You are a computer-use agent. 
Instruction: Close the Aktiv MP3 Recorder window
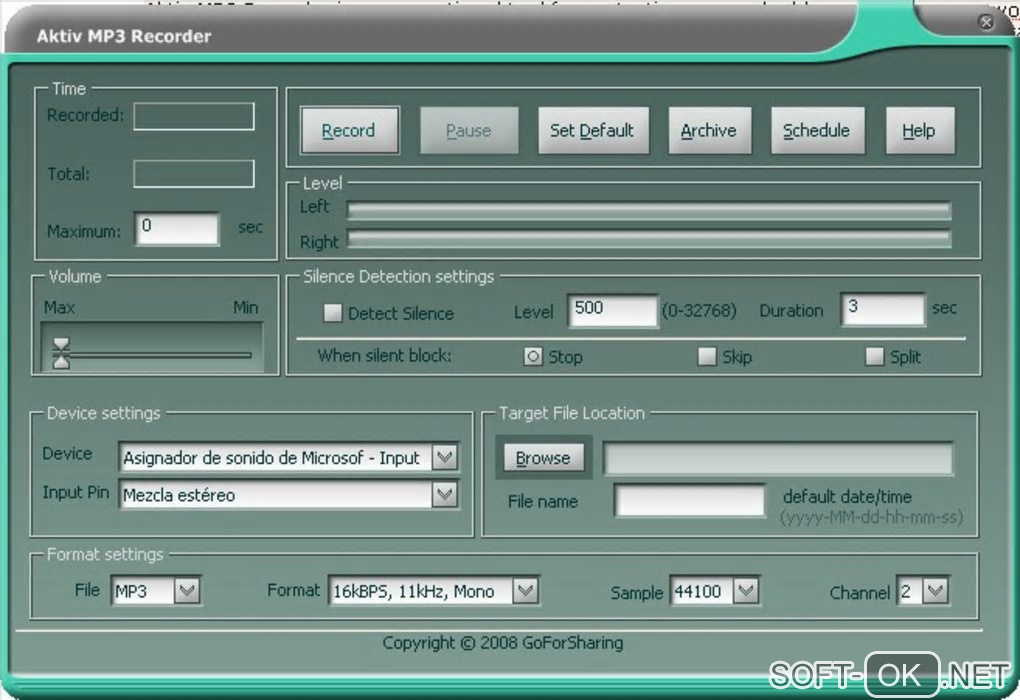[x=986, y=22]
